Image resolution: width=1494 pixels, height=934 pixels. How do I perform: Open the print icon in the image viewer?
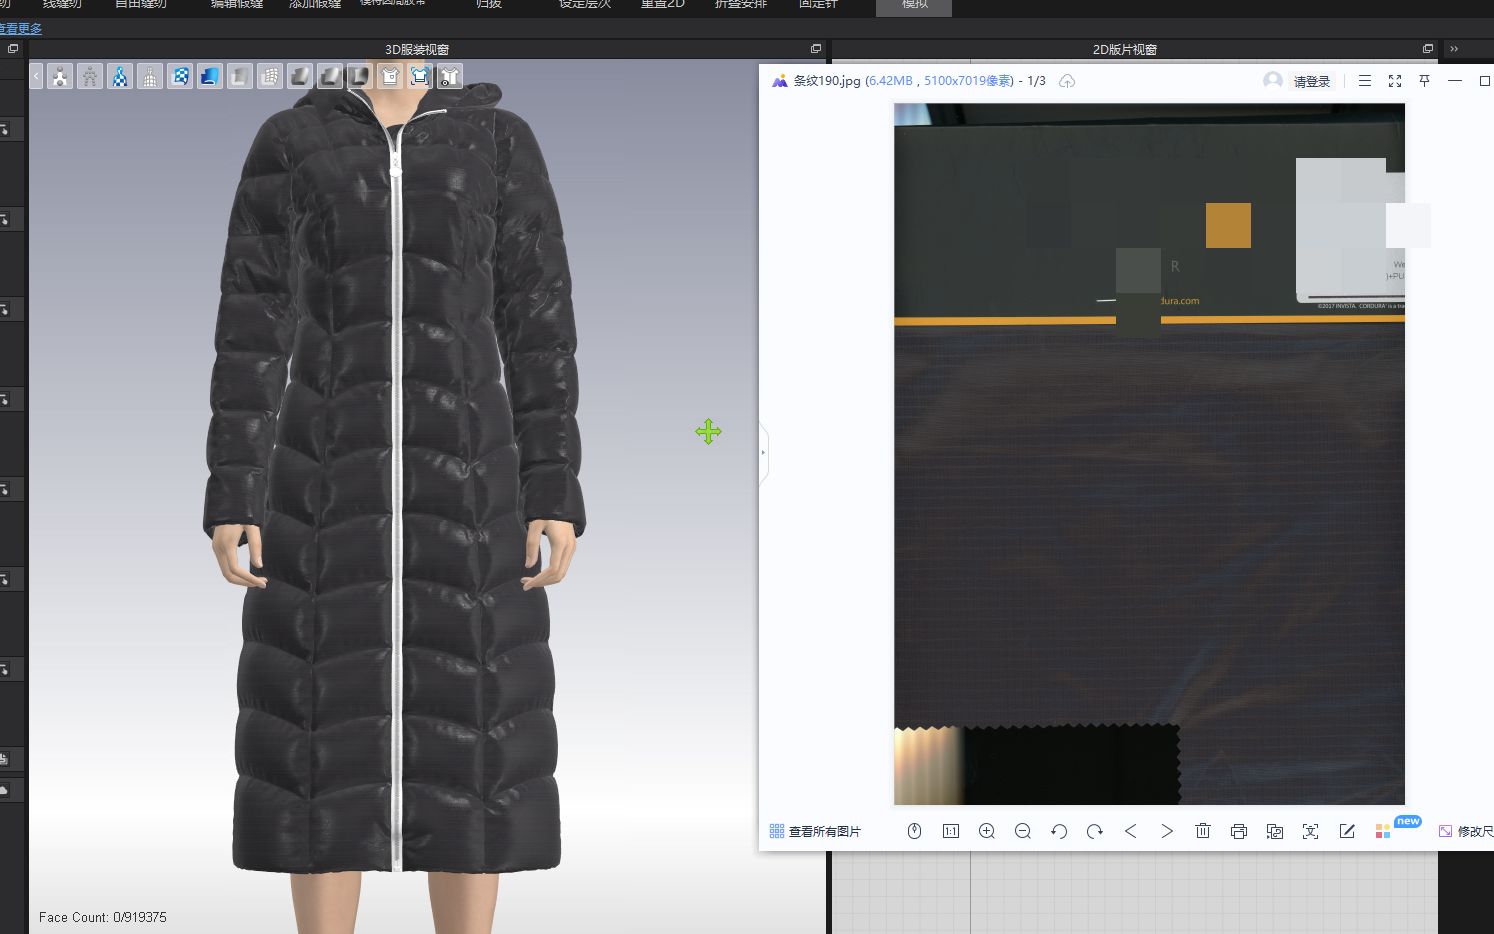(1239, 831)
